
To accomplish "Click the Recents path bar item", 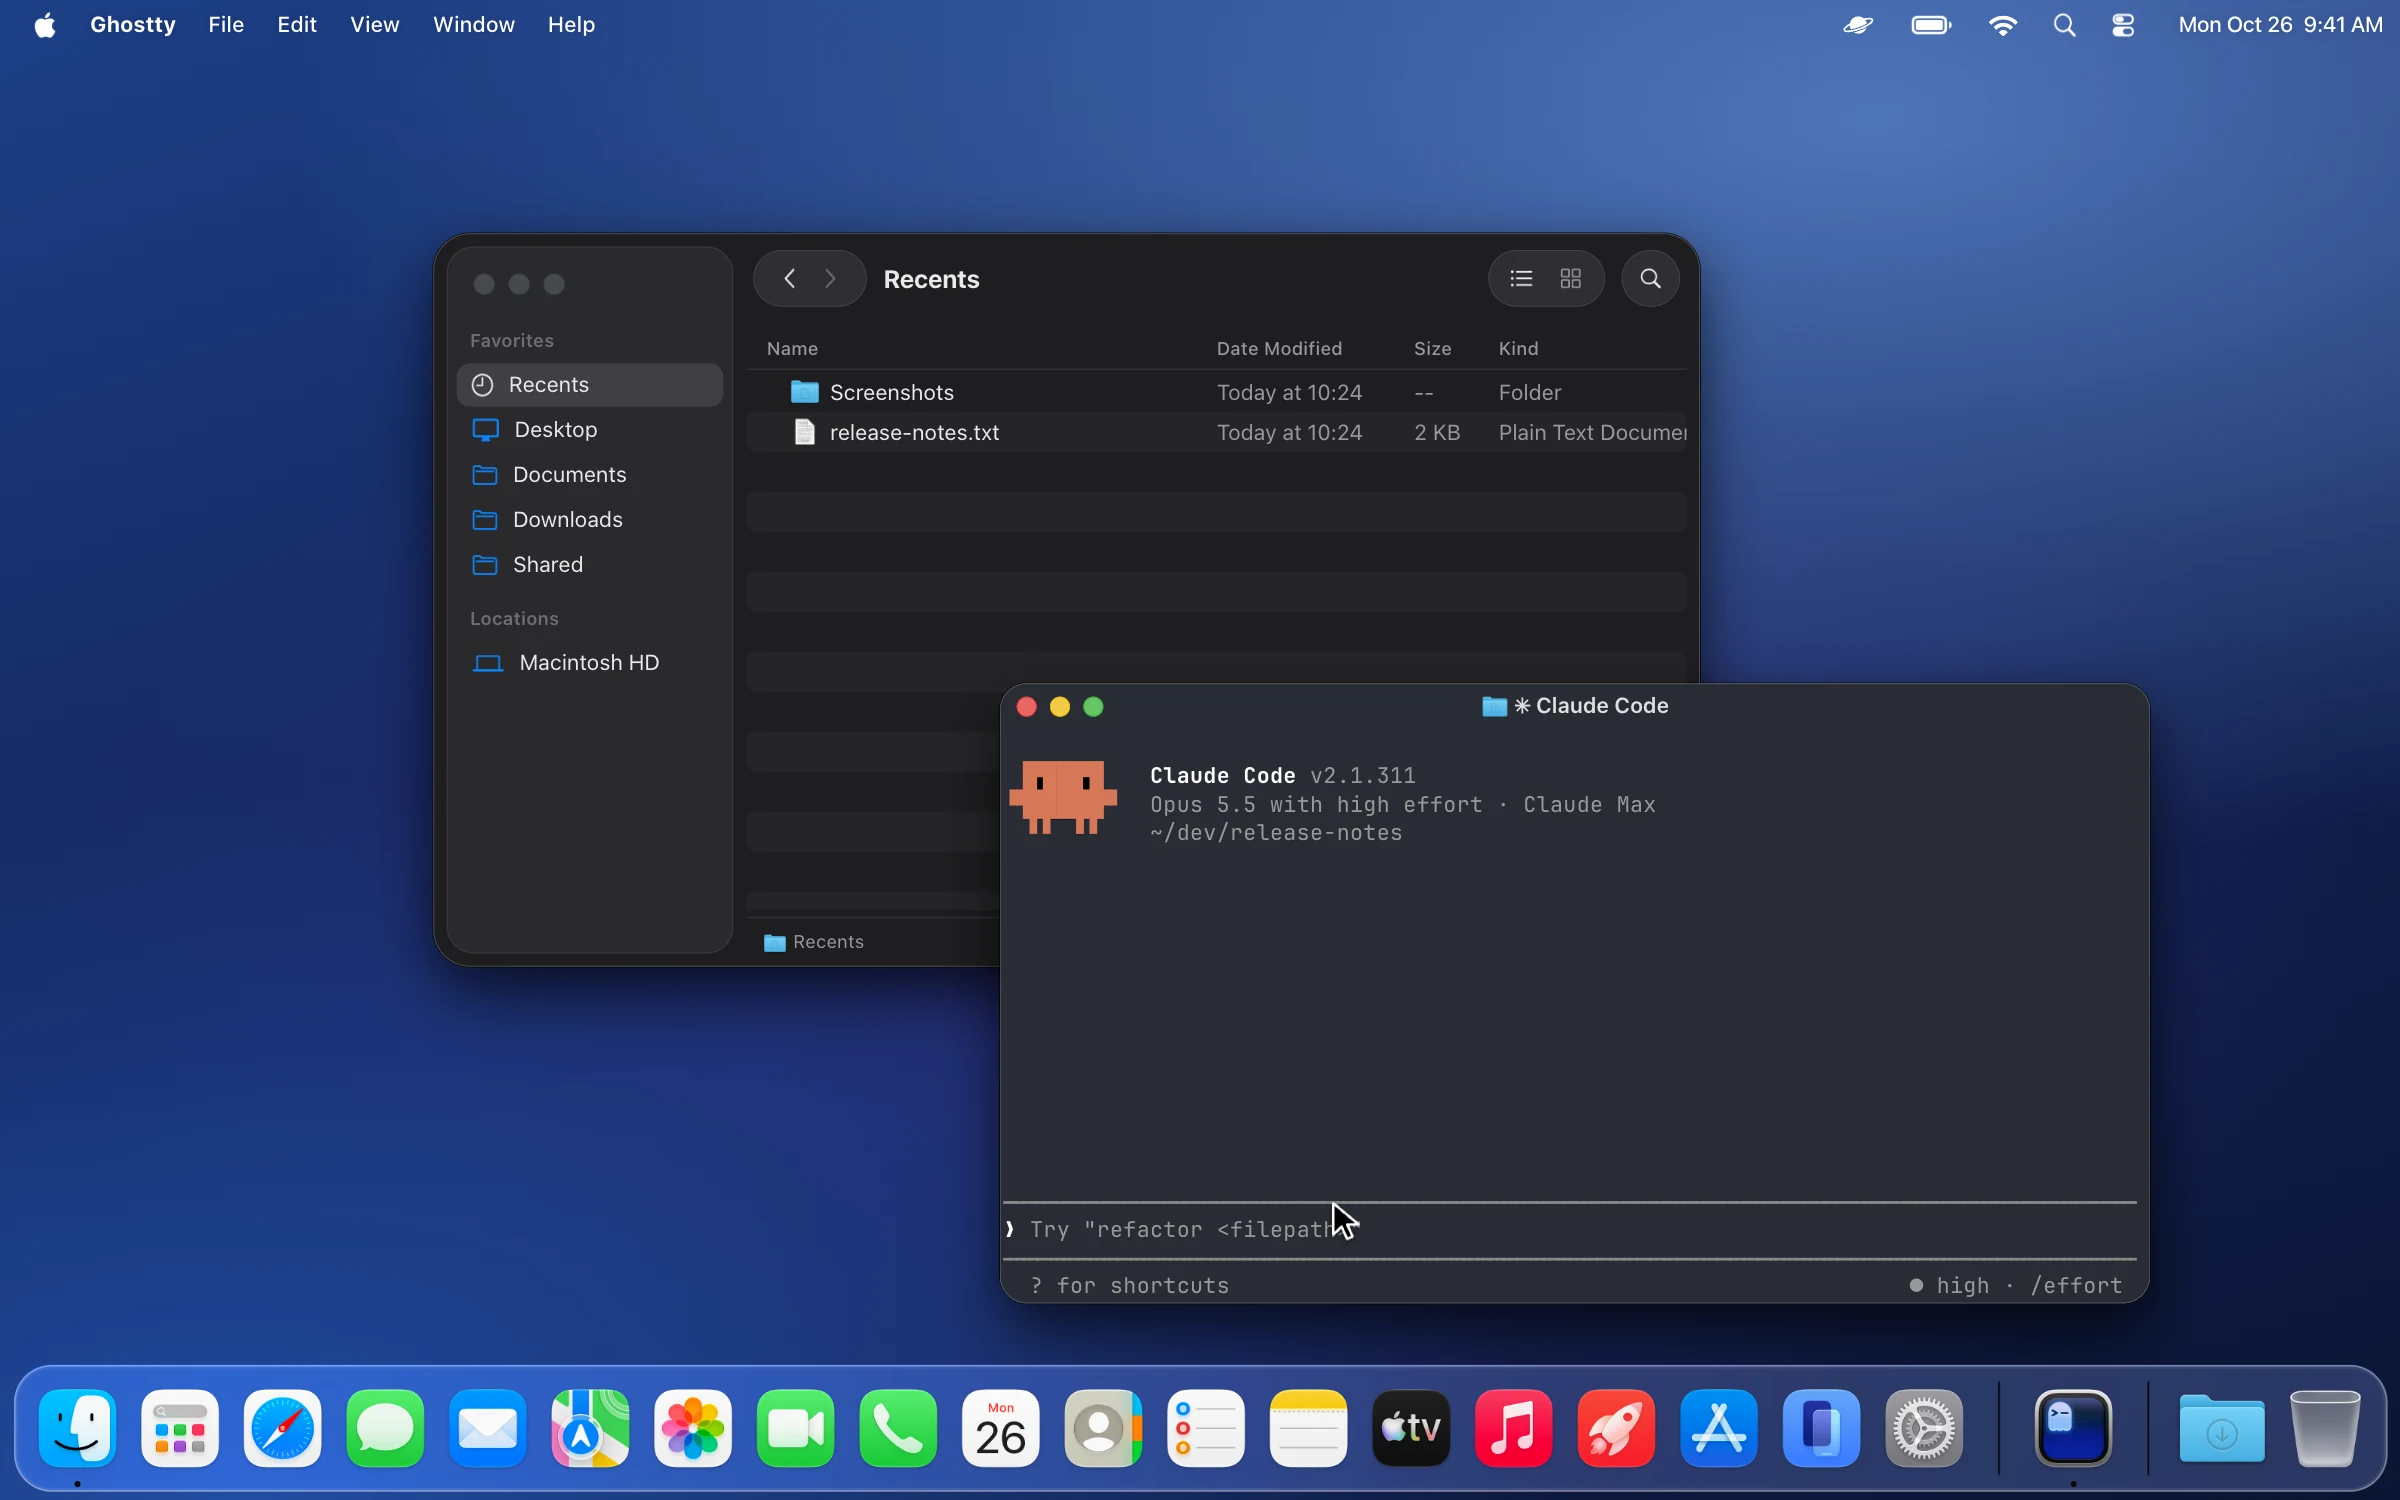I will 814,942.
